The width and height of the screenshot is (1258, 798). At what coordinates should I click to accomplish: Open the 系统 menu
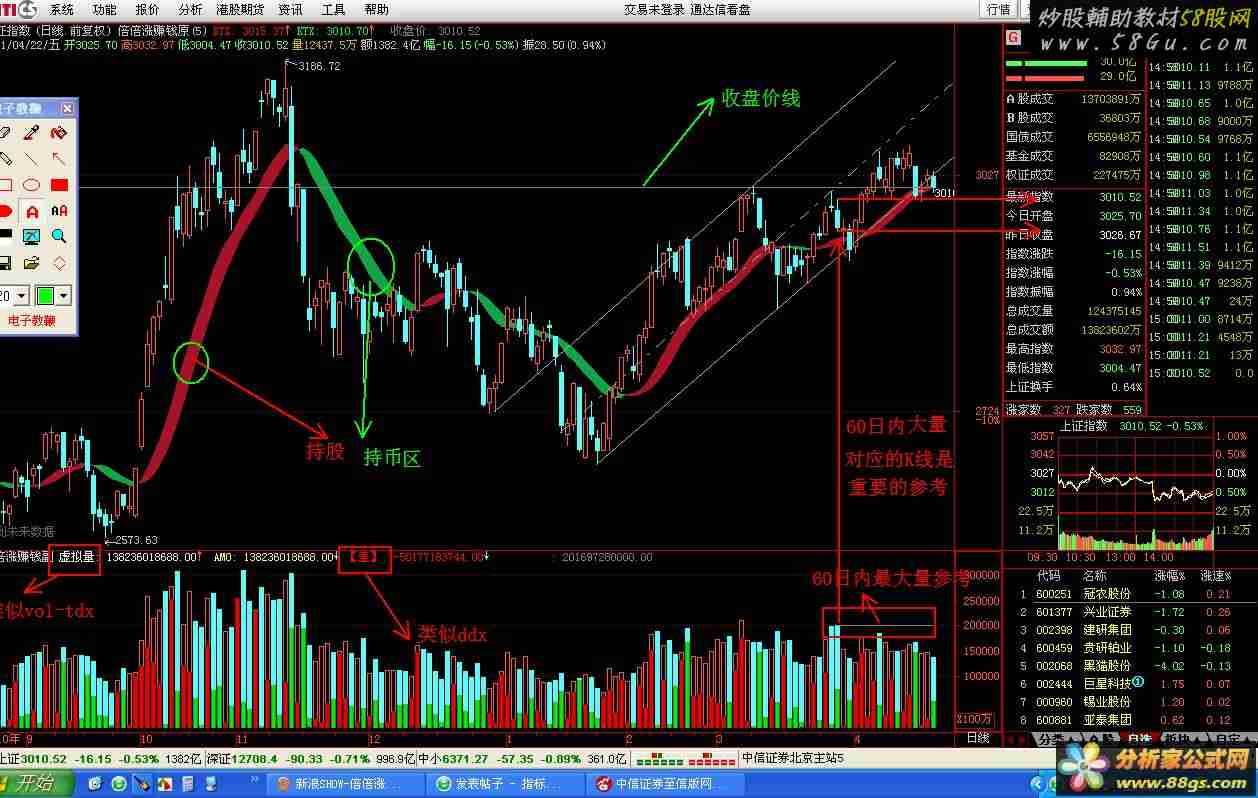[x=62, y=9]
